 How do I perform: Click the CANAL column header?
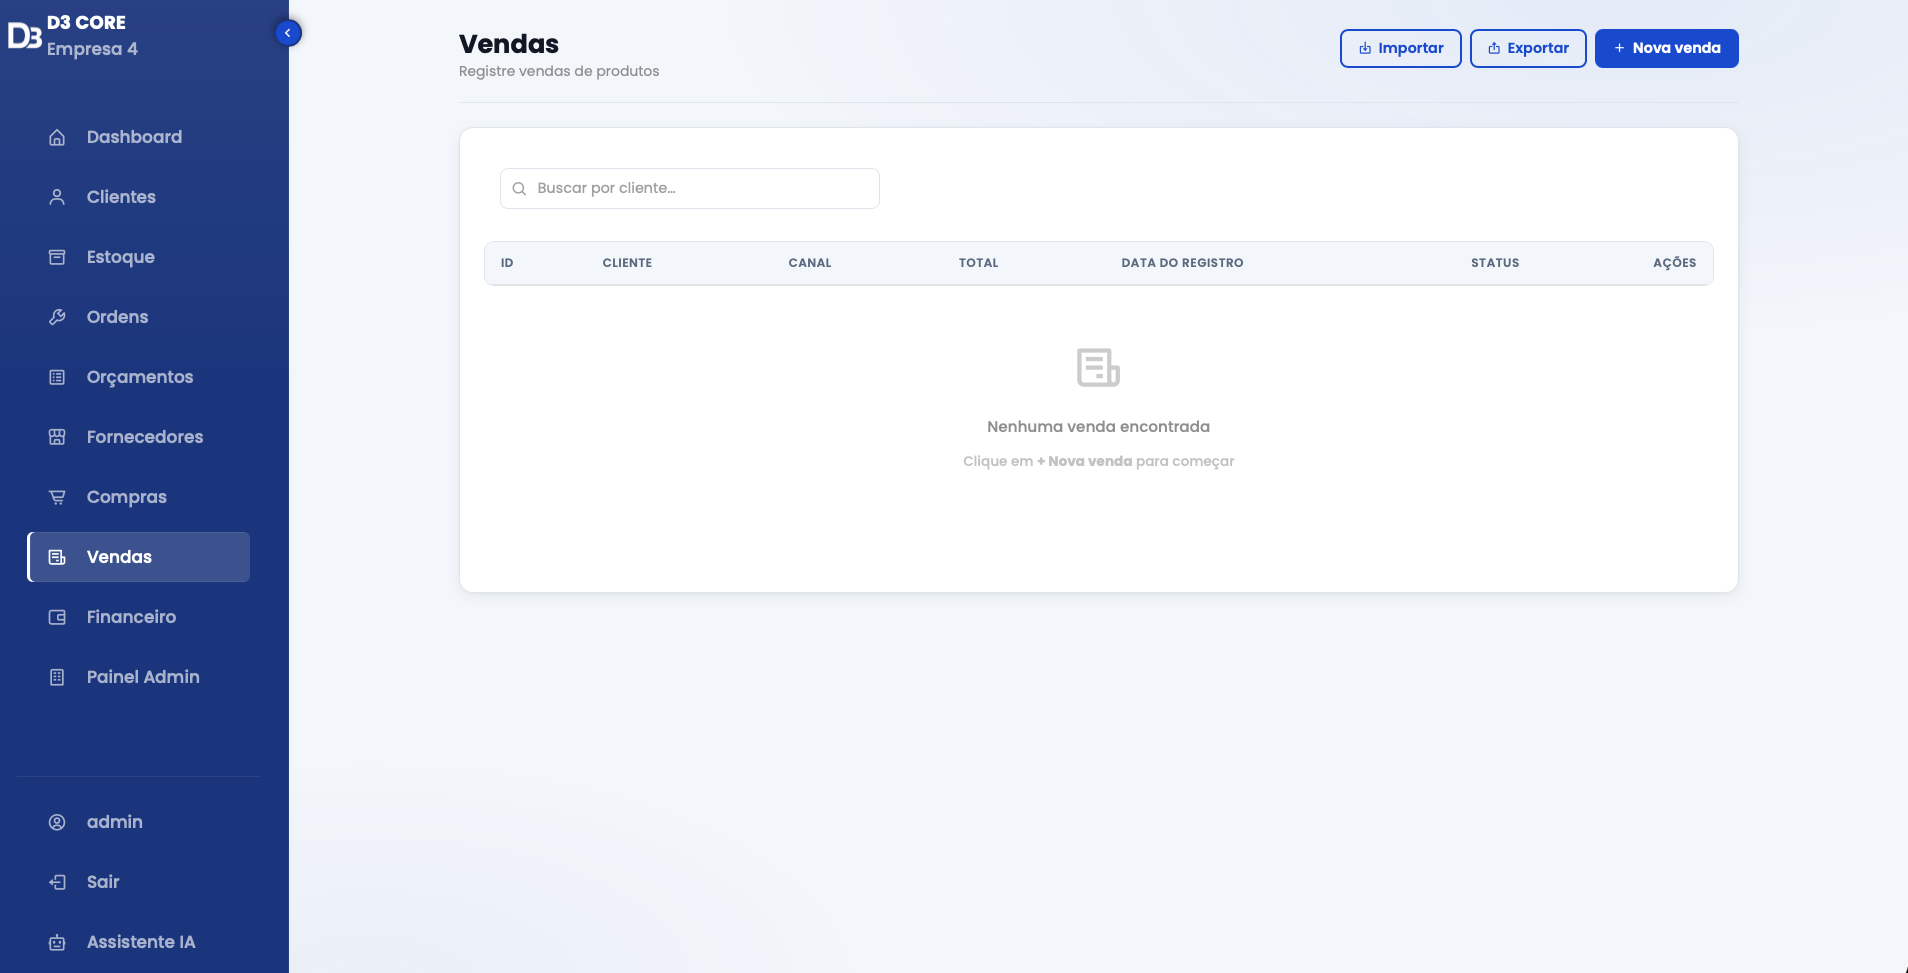(810, 263)
